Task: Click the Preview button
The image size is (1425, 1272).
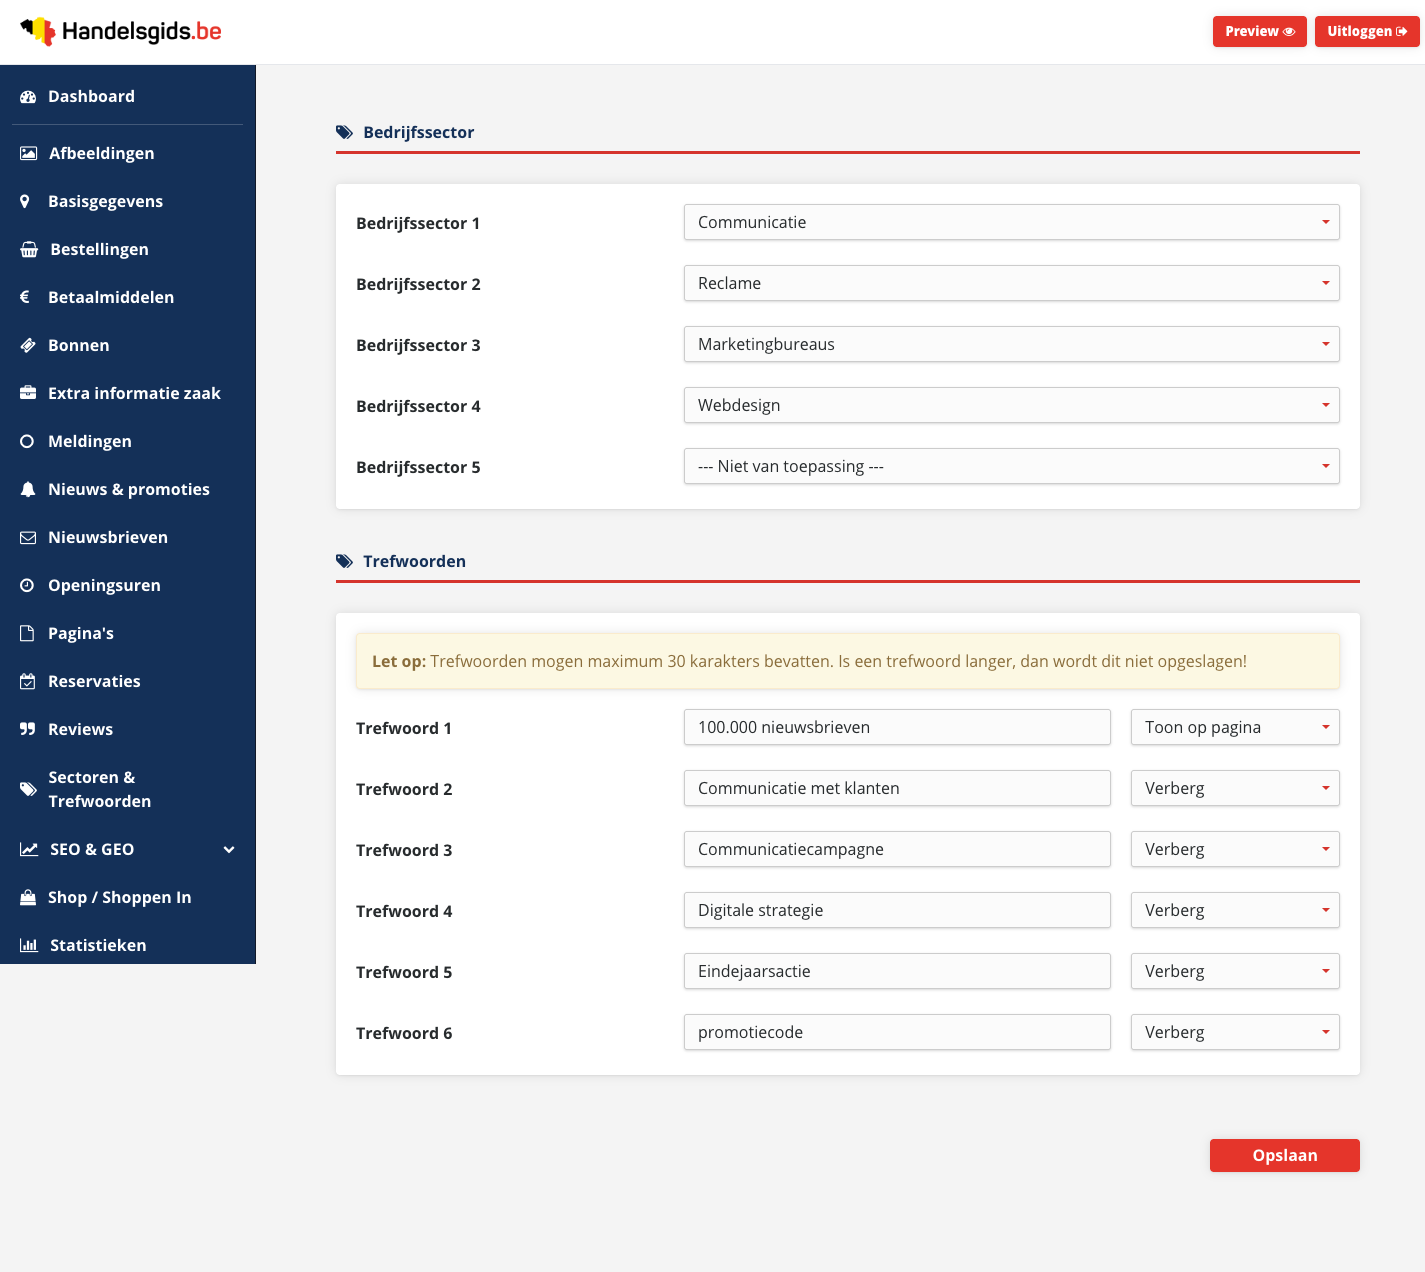Action: [x=1259, y=31]
